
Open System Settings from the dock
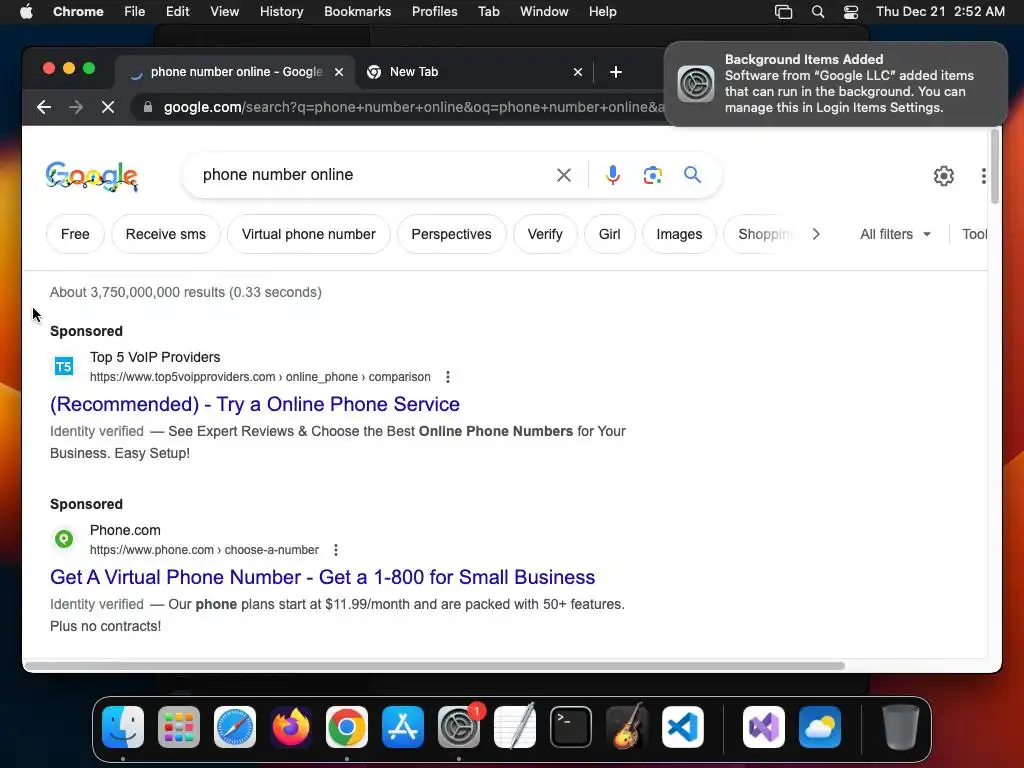458,727
